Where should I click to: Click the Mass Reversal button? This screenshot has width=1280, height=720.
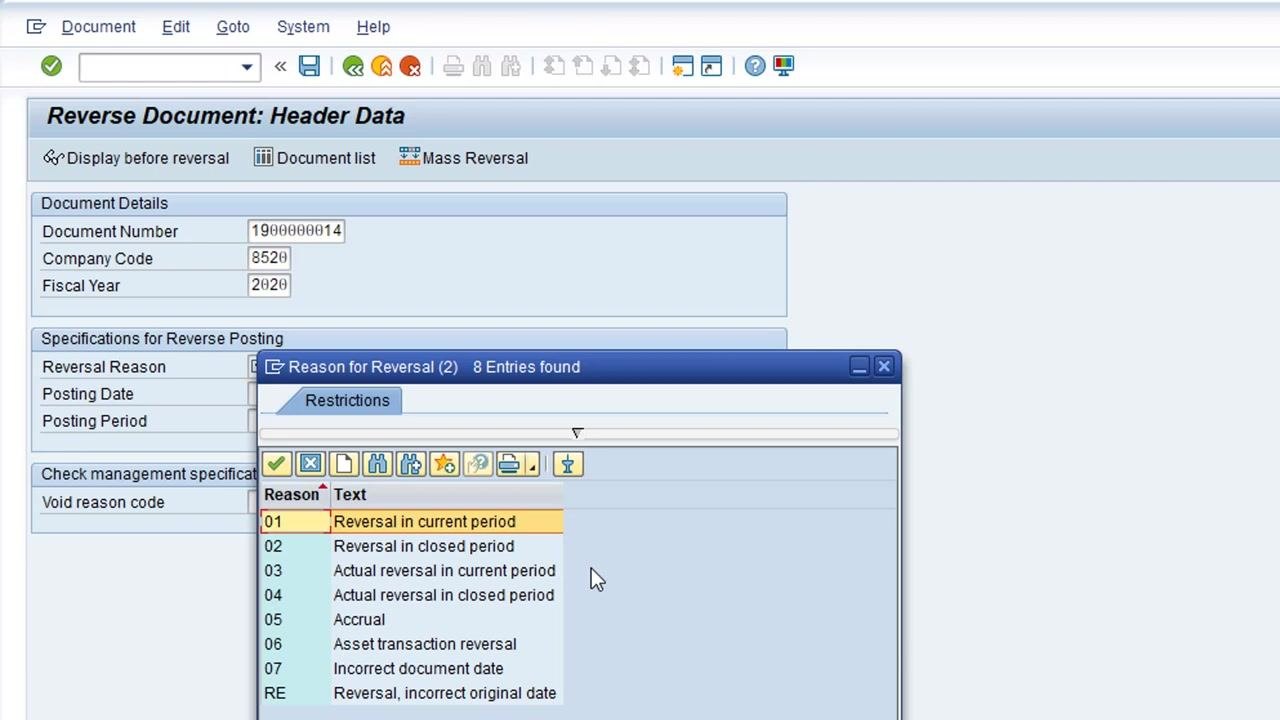tap(463, 158)
